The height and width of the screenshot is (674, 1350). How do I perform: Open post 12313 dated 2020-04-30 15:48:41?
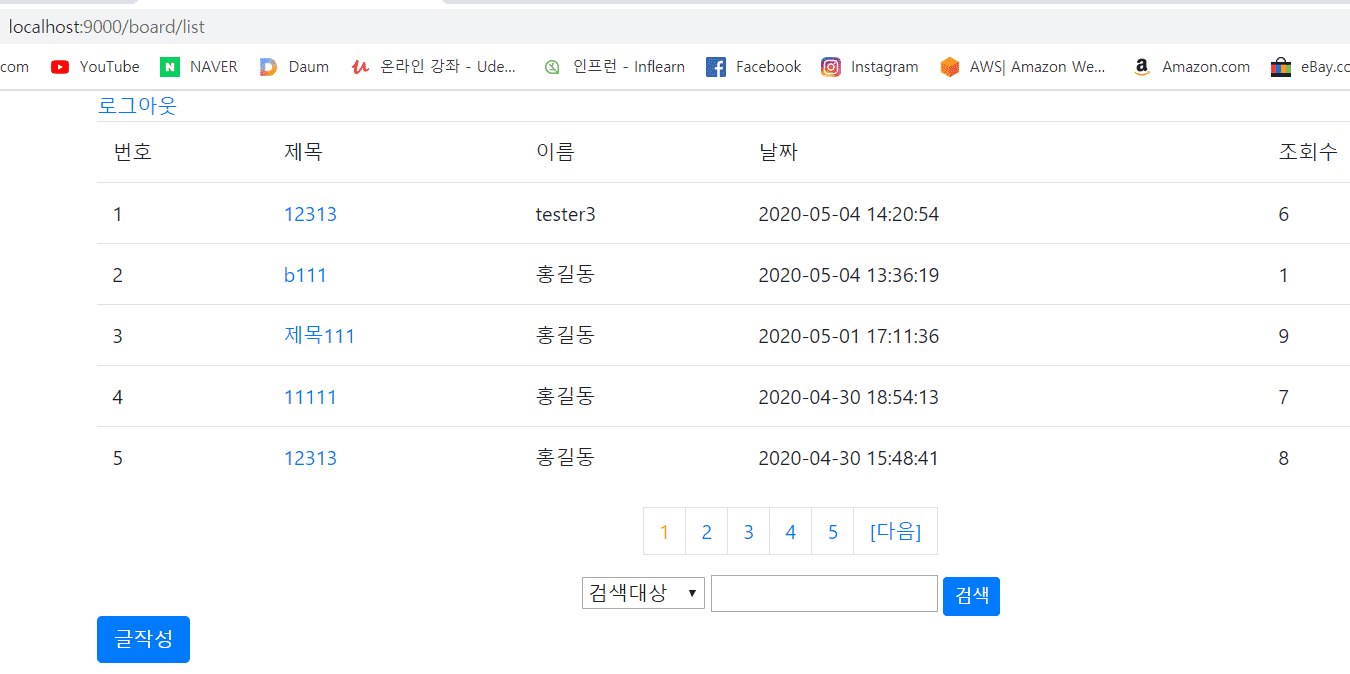pyautogui.click(x=310, y=458)
